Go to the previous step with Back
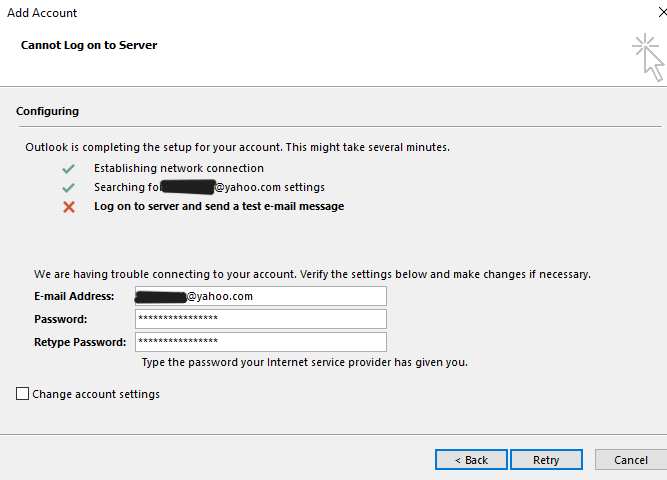Image resolution: width=667 pixels, height=480 pixels. coord(471,460)
